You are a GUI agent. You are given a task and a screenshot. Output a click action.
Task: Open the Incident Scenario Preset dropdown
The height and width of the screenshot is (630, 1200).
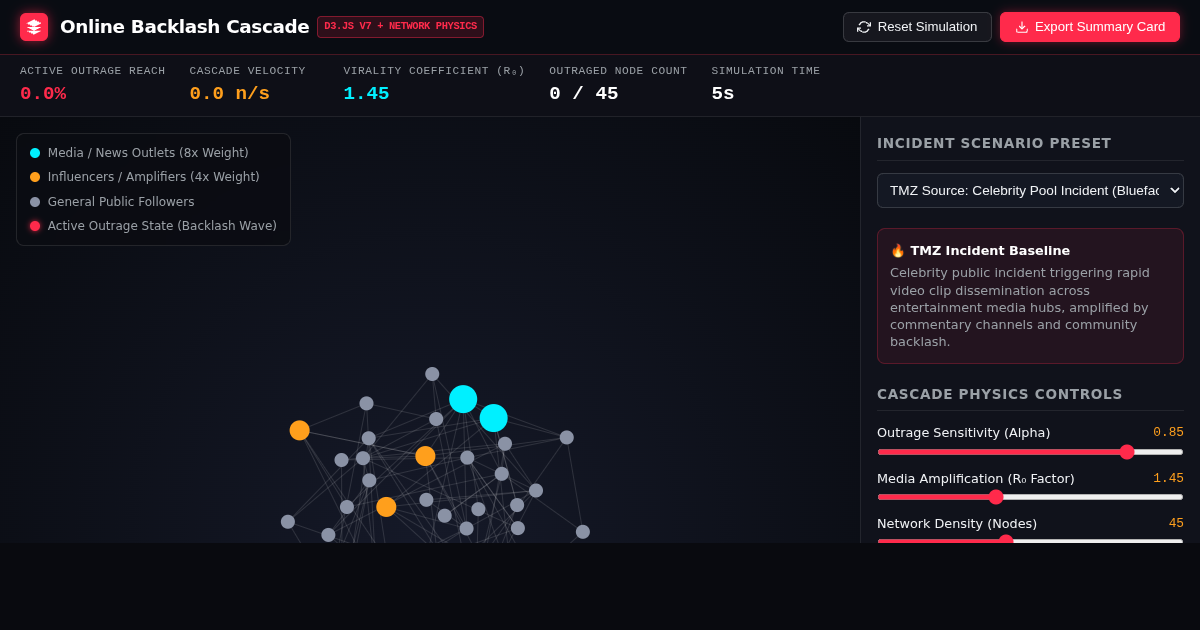pos(1030,190)
